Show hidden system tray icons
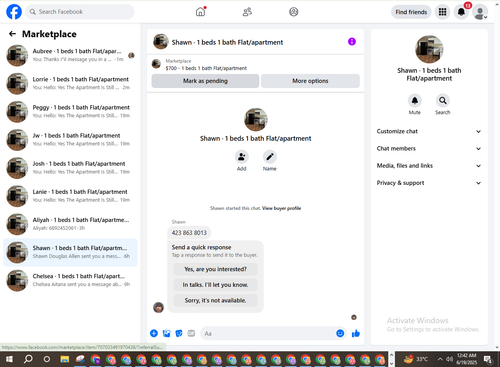 (440, 359)
